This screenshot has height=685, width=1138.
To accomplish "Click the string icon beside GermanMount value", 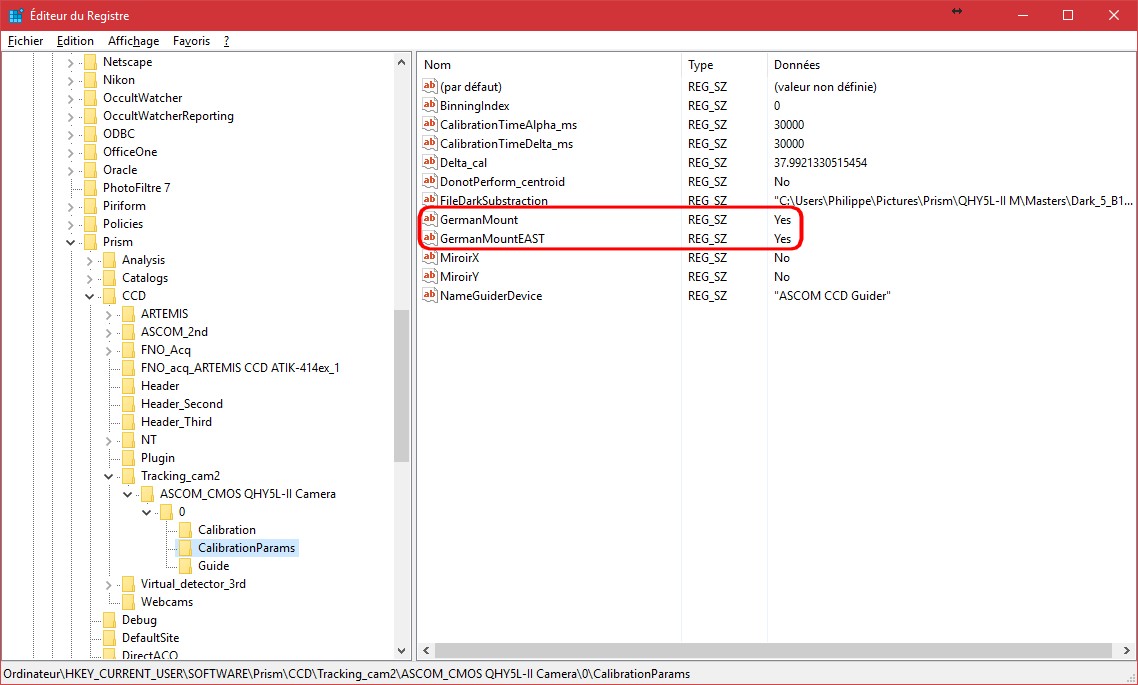I will coord(430,220).
